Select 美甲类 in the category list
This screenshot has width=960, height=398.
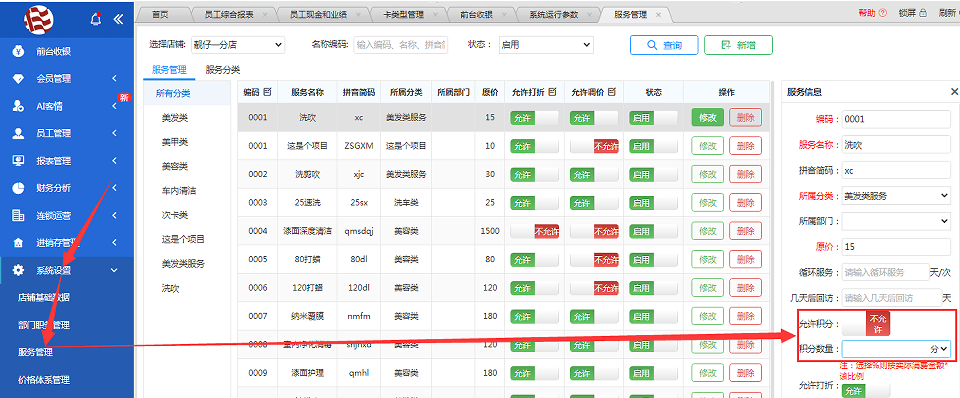tap(175, 142)
